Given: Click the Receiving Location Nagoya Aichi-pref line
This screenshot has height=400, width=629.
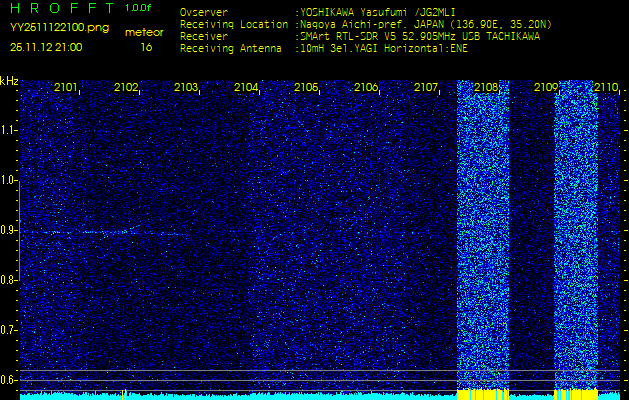Looking at the screenshot, I should [x=366, y=25].
